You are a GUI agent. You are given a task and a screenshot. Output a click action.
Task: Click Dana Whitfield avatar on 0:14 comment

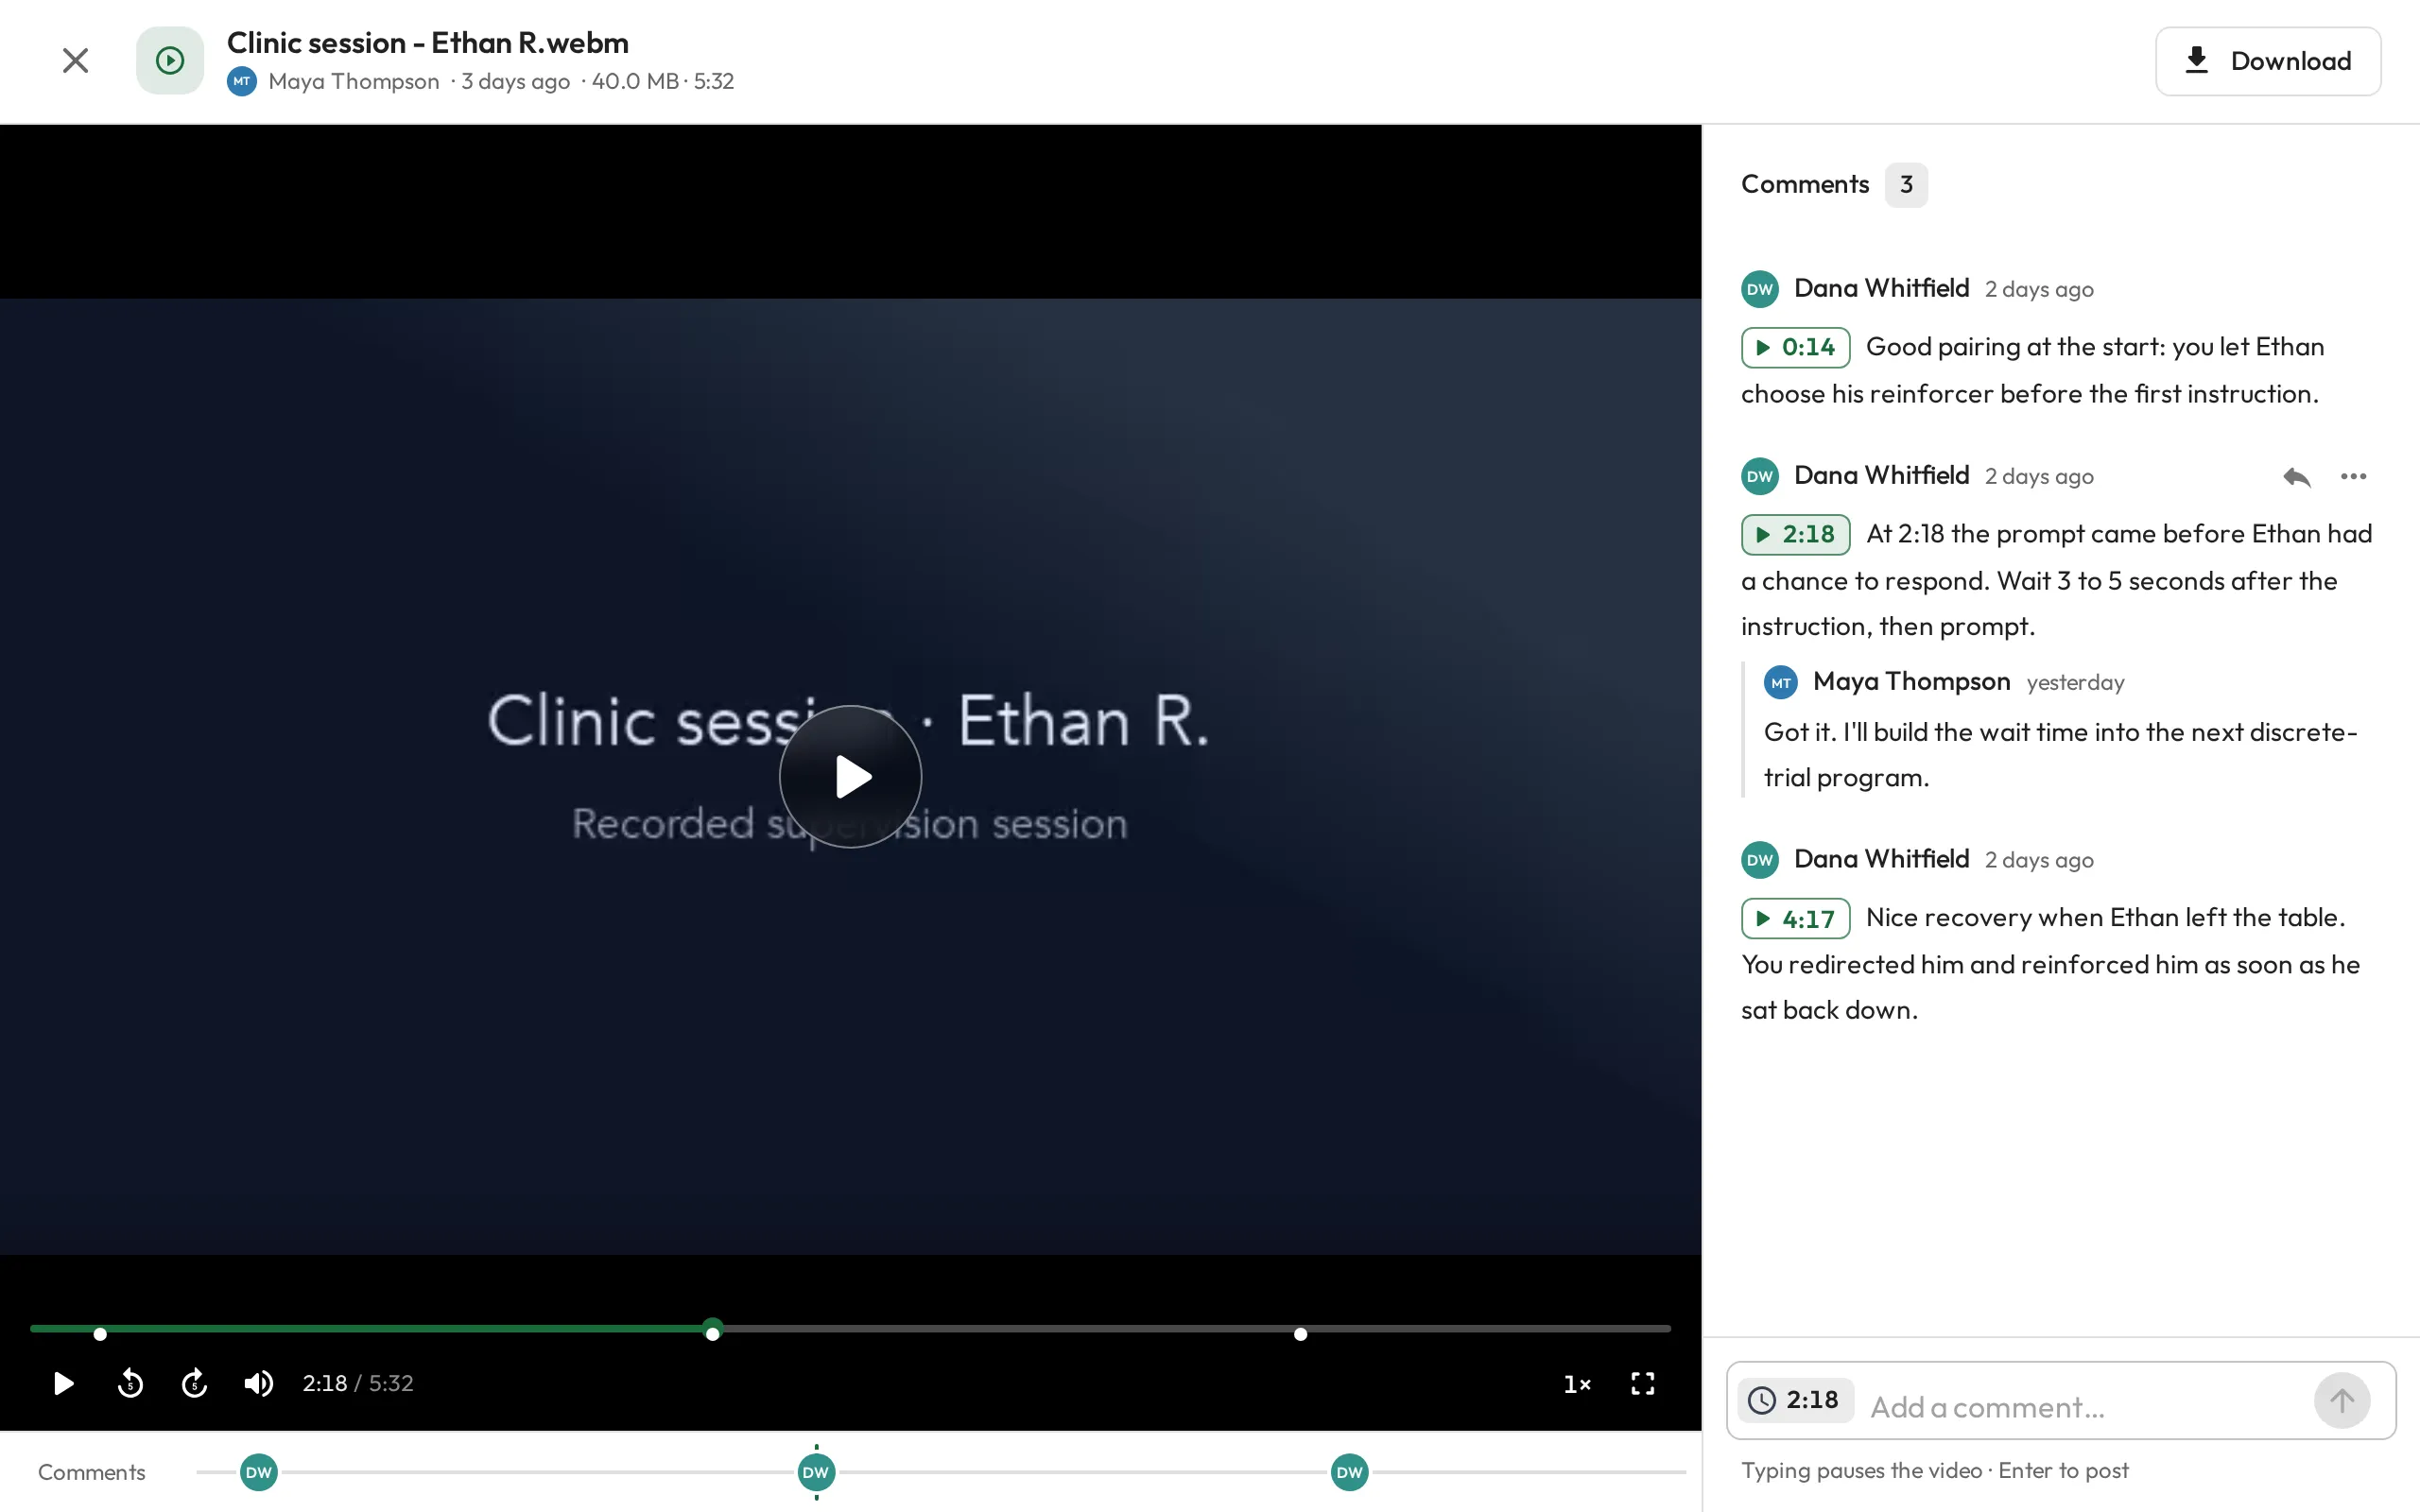tap(1760, 289)
